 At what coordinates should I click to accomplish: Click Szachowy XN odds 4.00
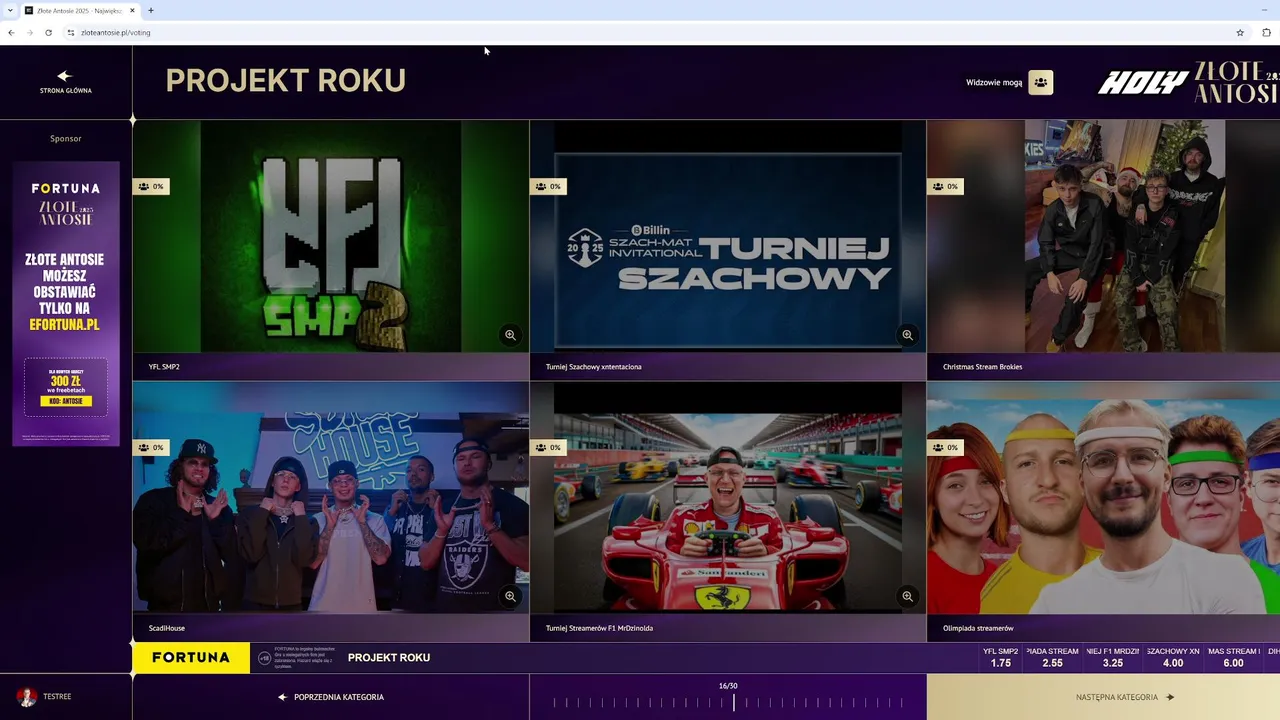pos(1173,657)
